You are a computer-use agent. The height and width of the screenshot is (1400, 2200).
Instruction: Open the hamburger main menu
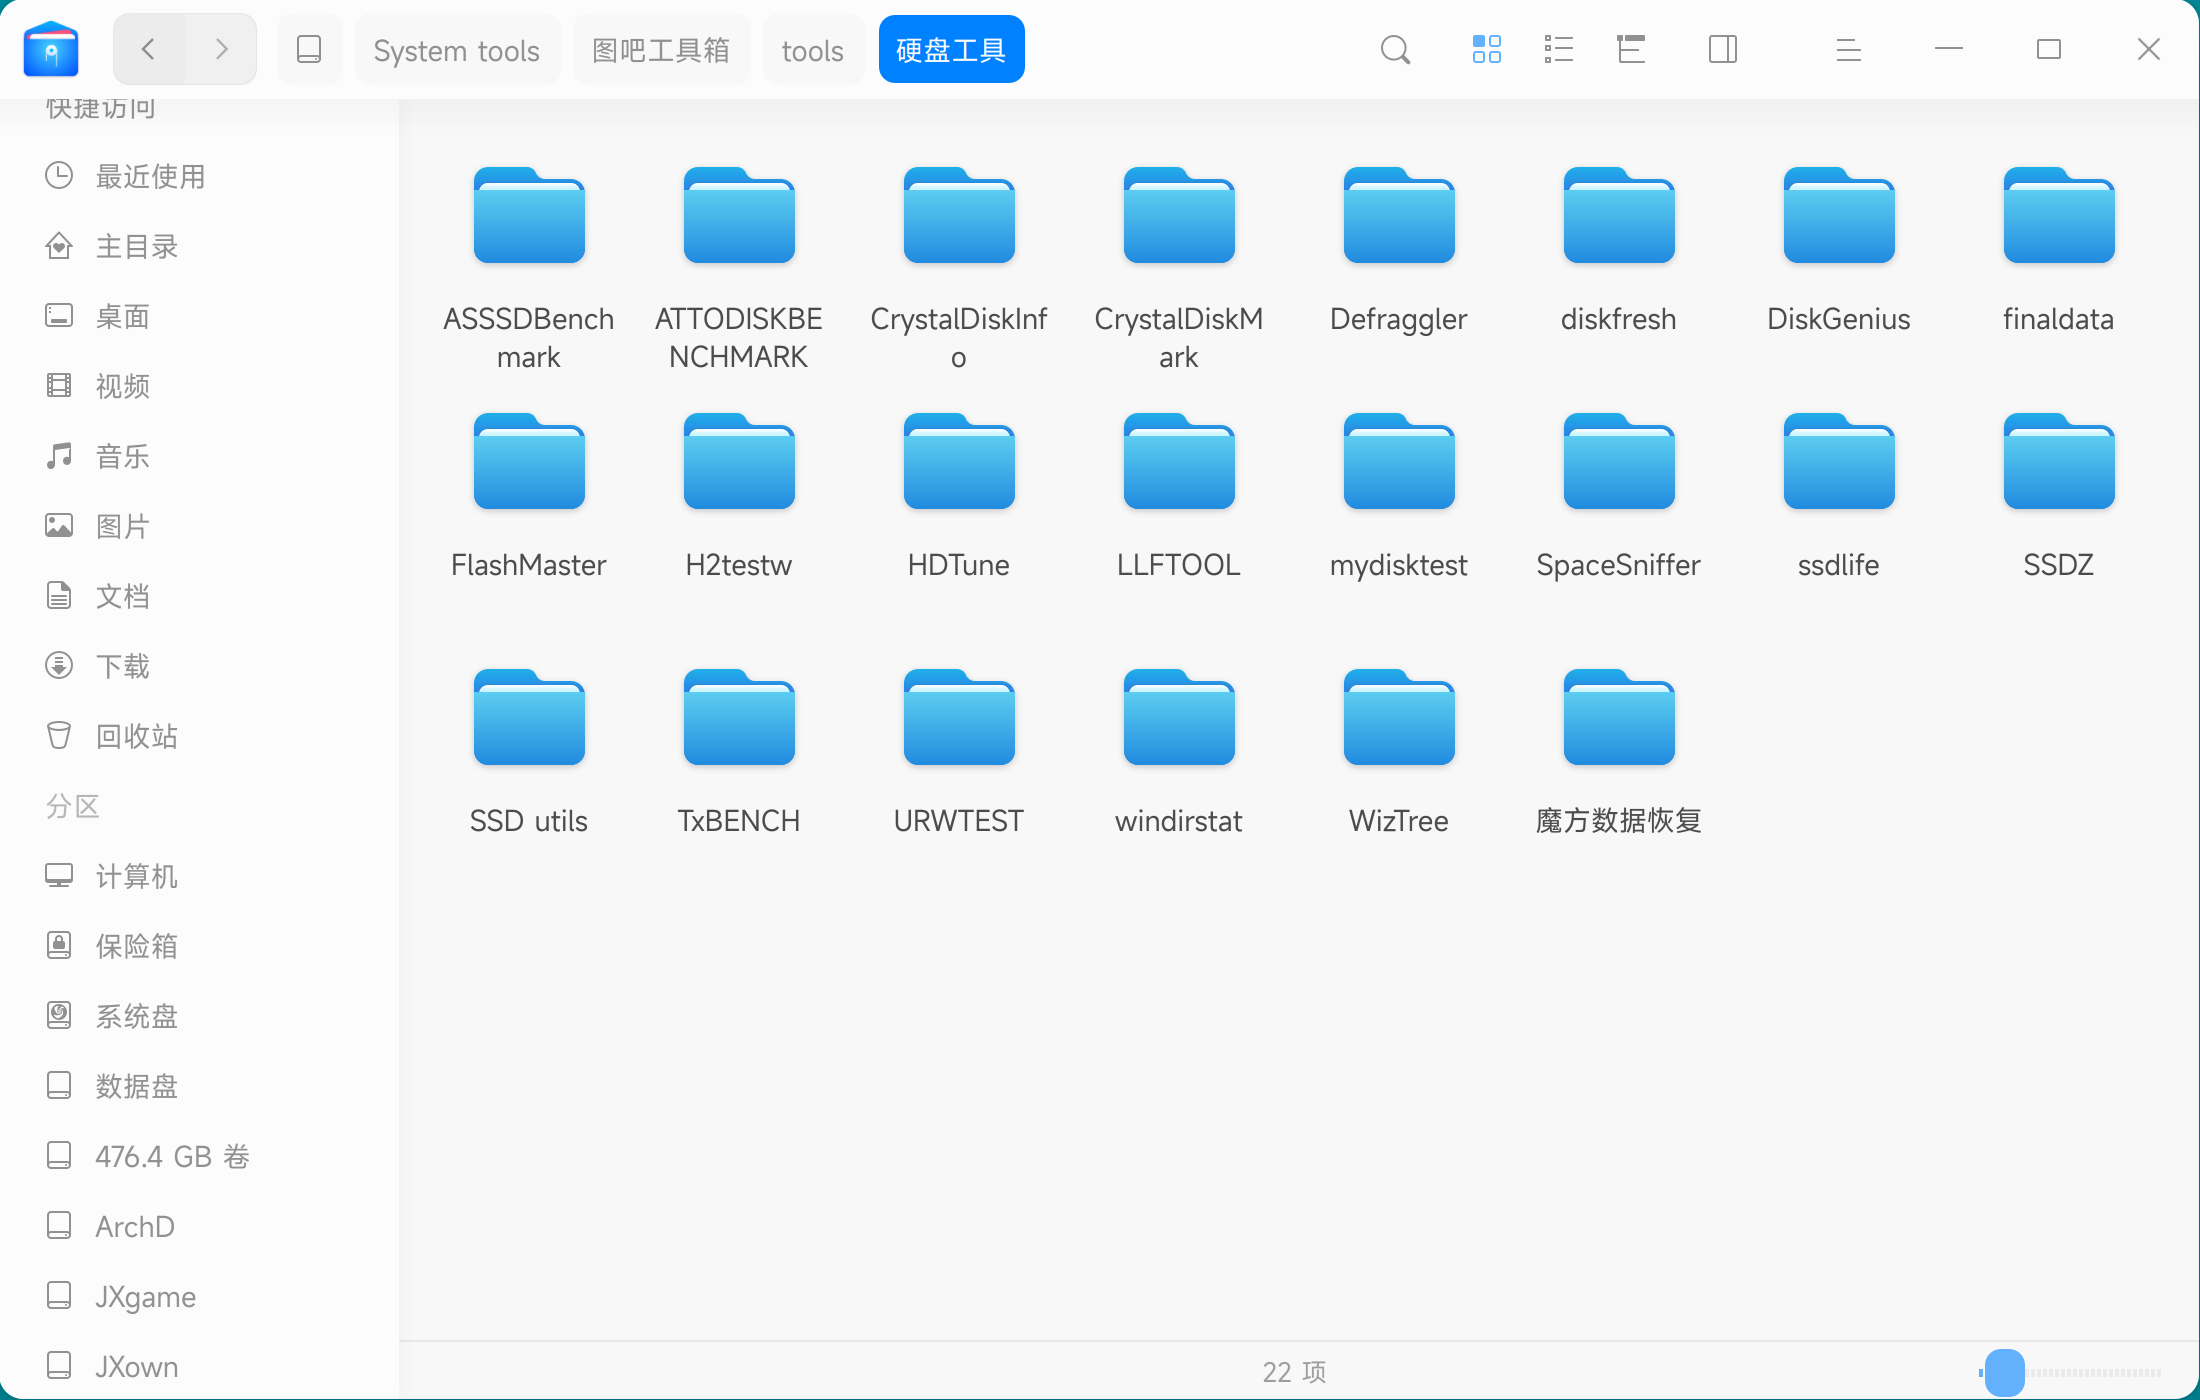click(1848, 49)
